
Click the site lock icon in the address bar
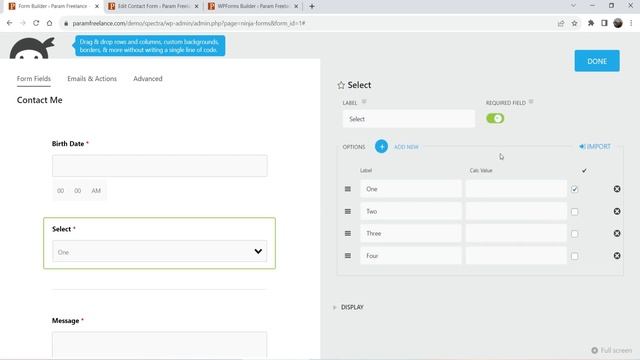pyautogui.click(x=66, y=23)
